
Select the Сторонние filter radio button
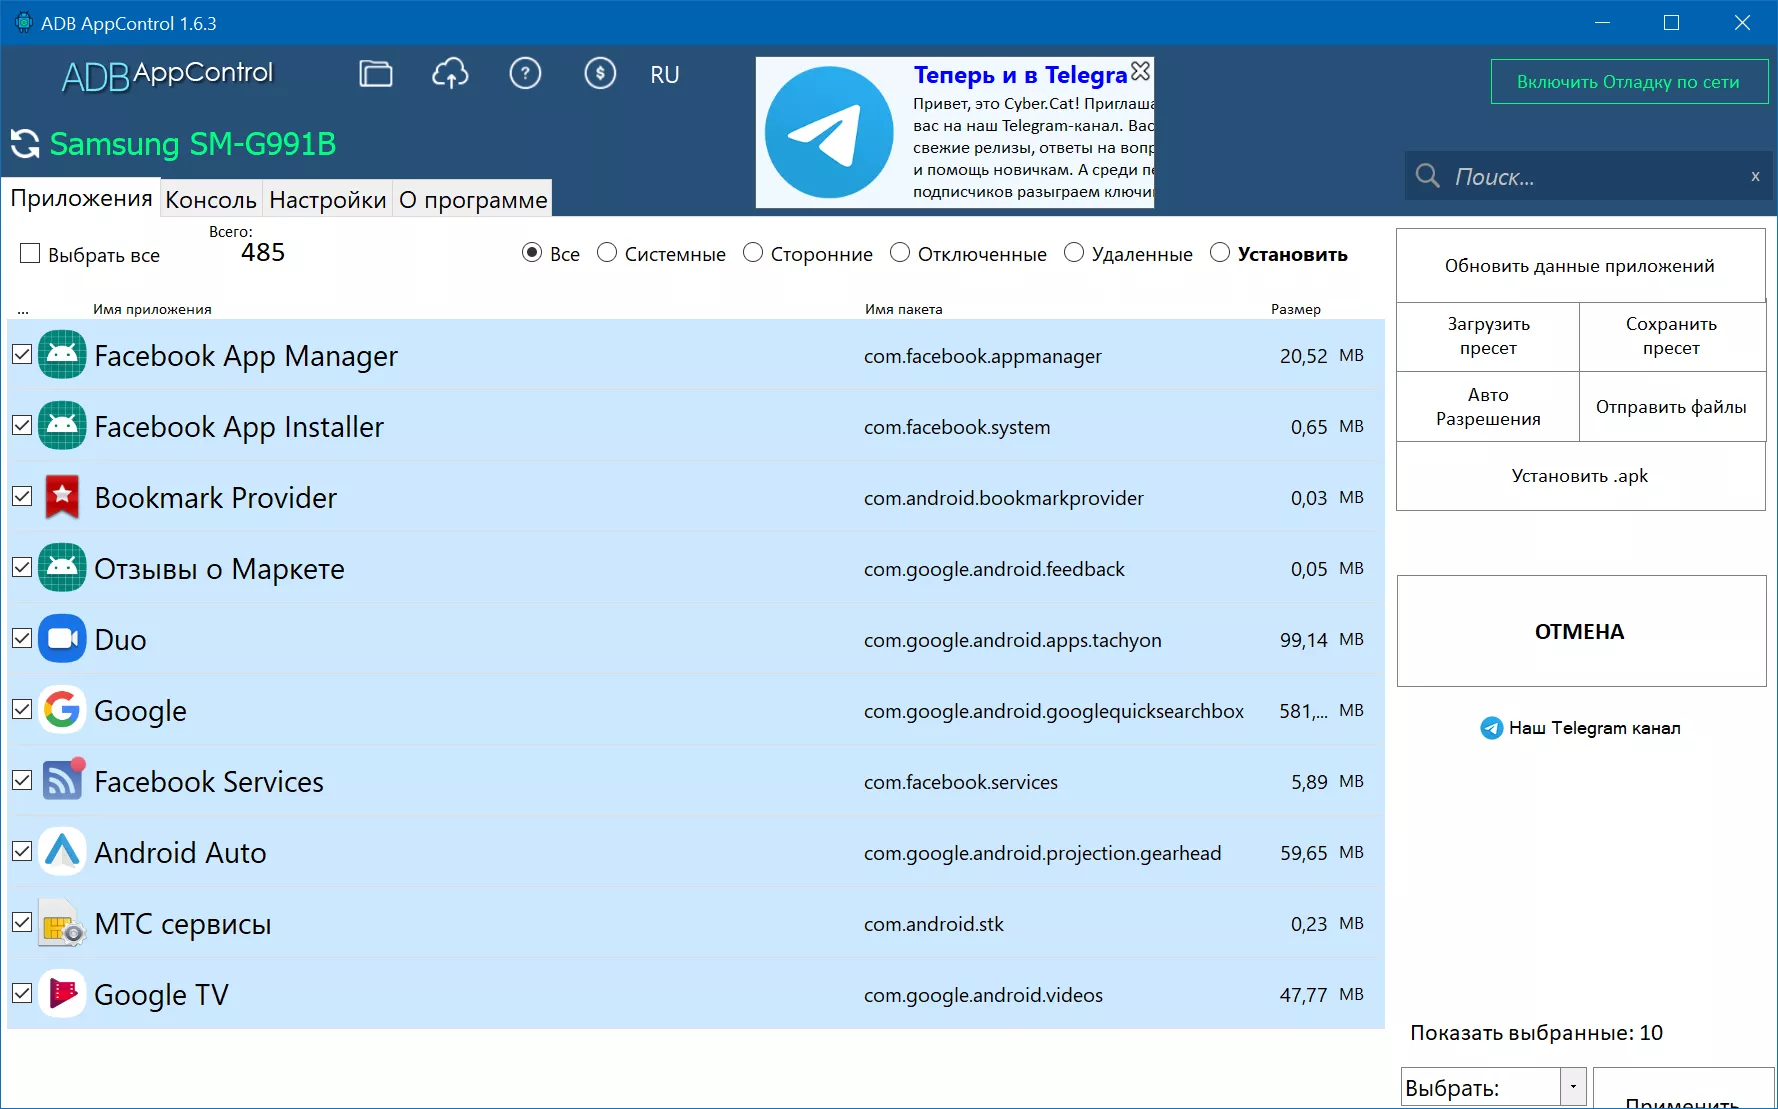753,253
